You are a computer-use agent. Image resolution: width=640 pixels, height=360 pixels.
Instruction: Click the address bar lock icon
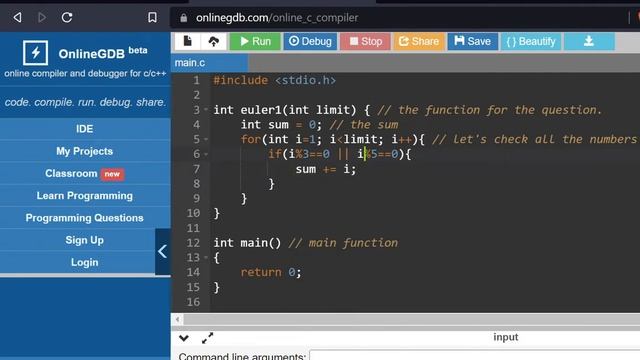[184, 18]
